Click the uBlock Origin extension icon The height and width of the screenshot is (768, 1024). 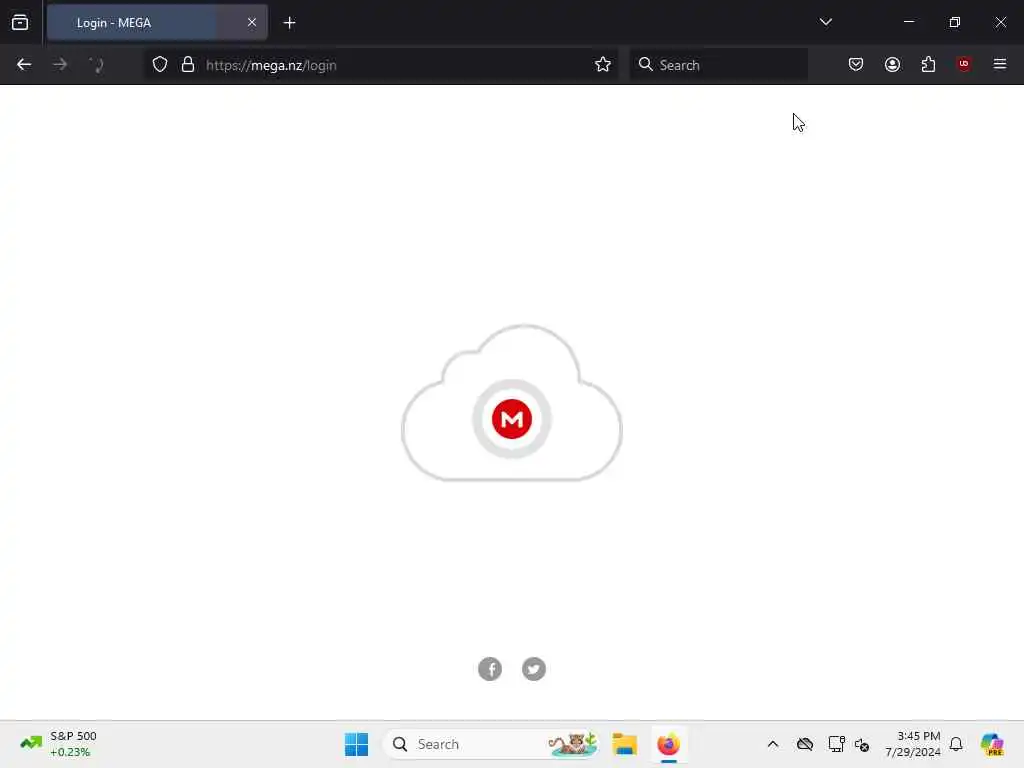963,64
